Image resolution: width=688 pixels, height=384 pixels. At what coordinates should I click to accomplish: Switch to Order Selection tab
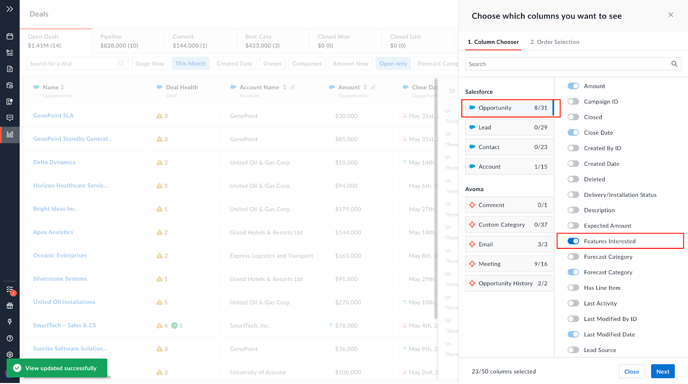555,42
